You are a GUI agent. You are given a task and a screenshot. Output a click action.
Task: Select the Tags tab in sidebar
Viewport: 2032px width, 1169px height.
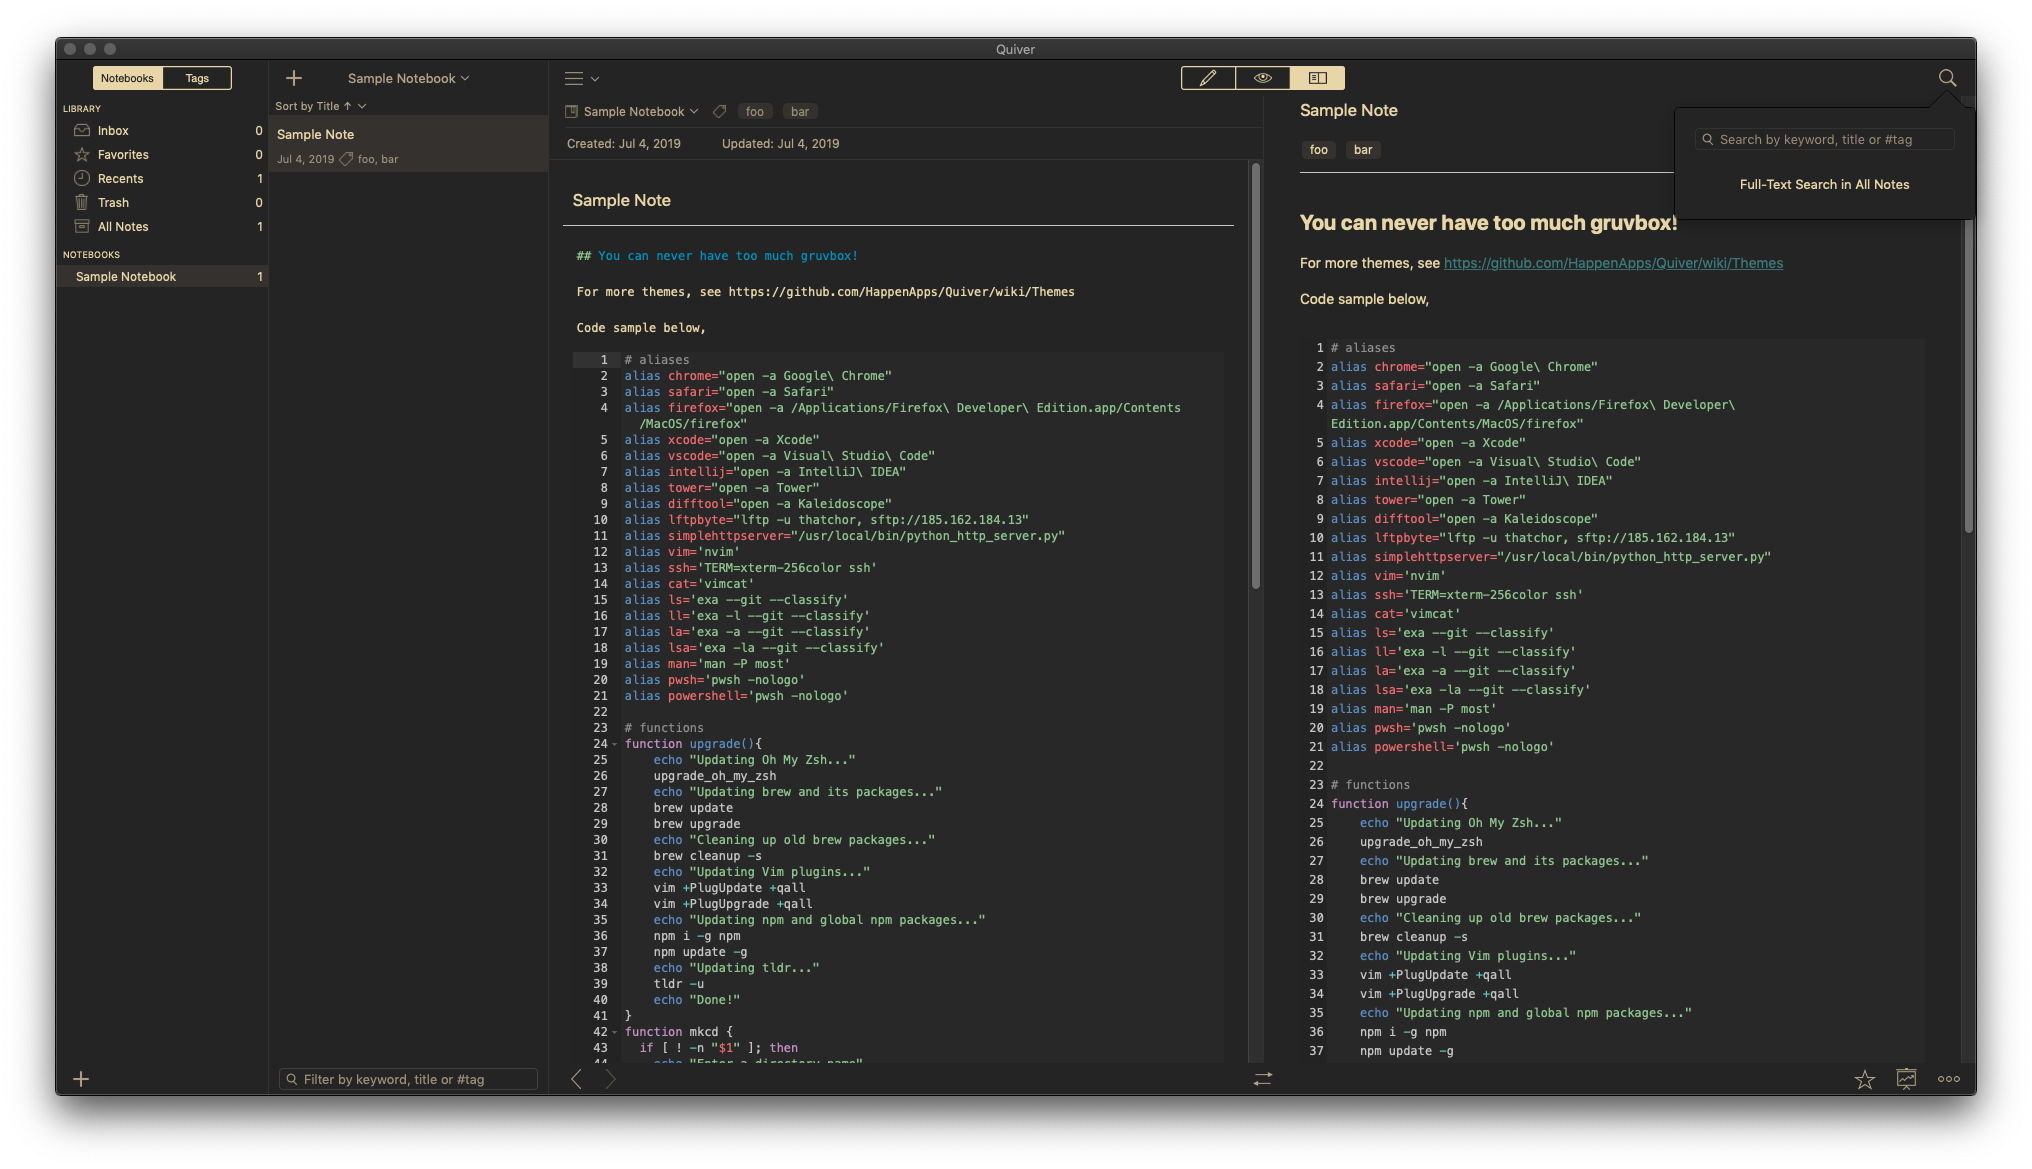pos(195,77)
